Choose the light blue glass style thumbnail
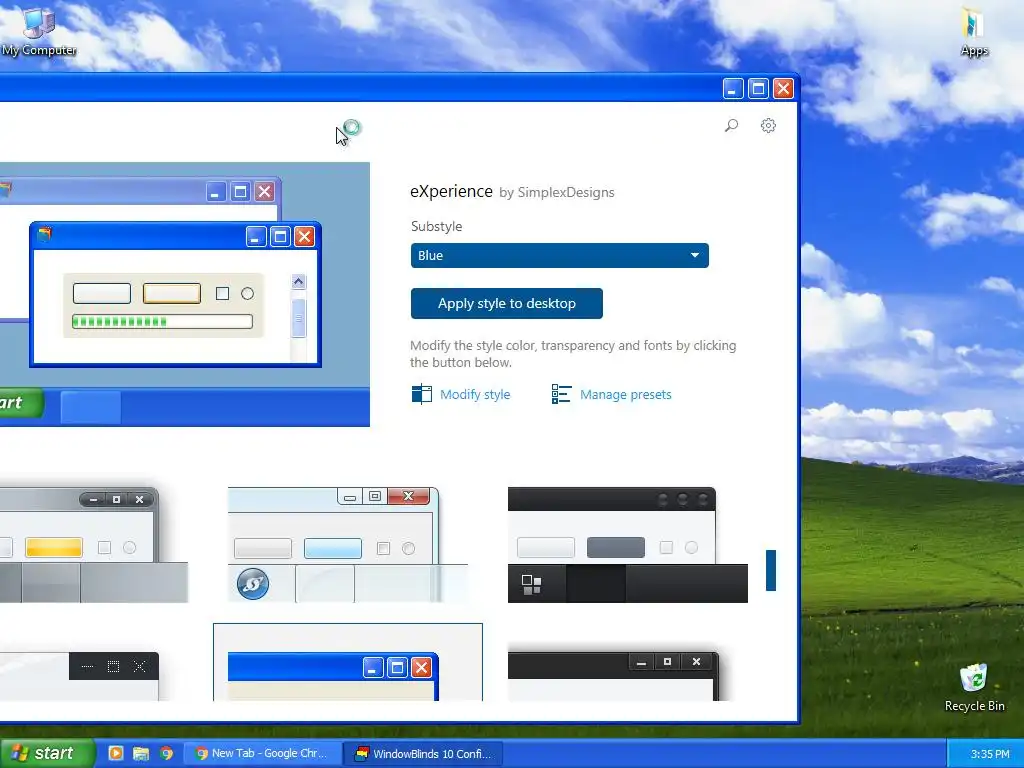 [347, 545]
